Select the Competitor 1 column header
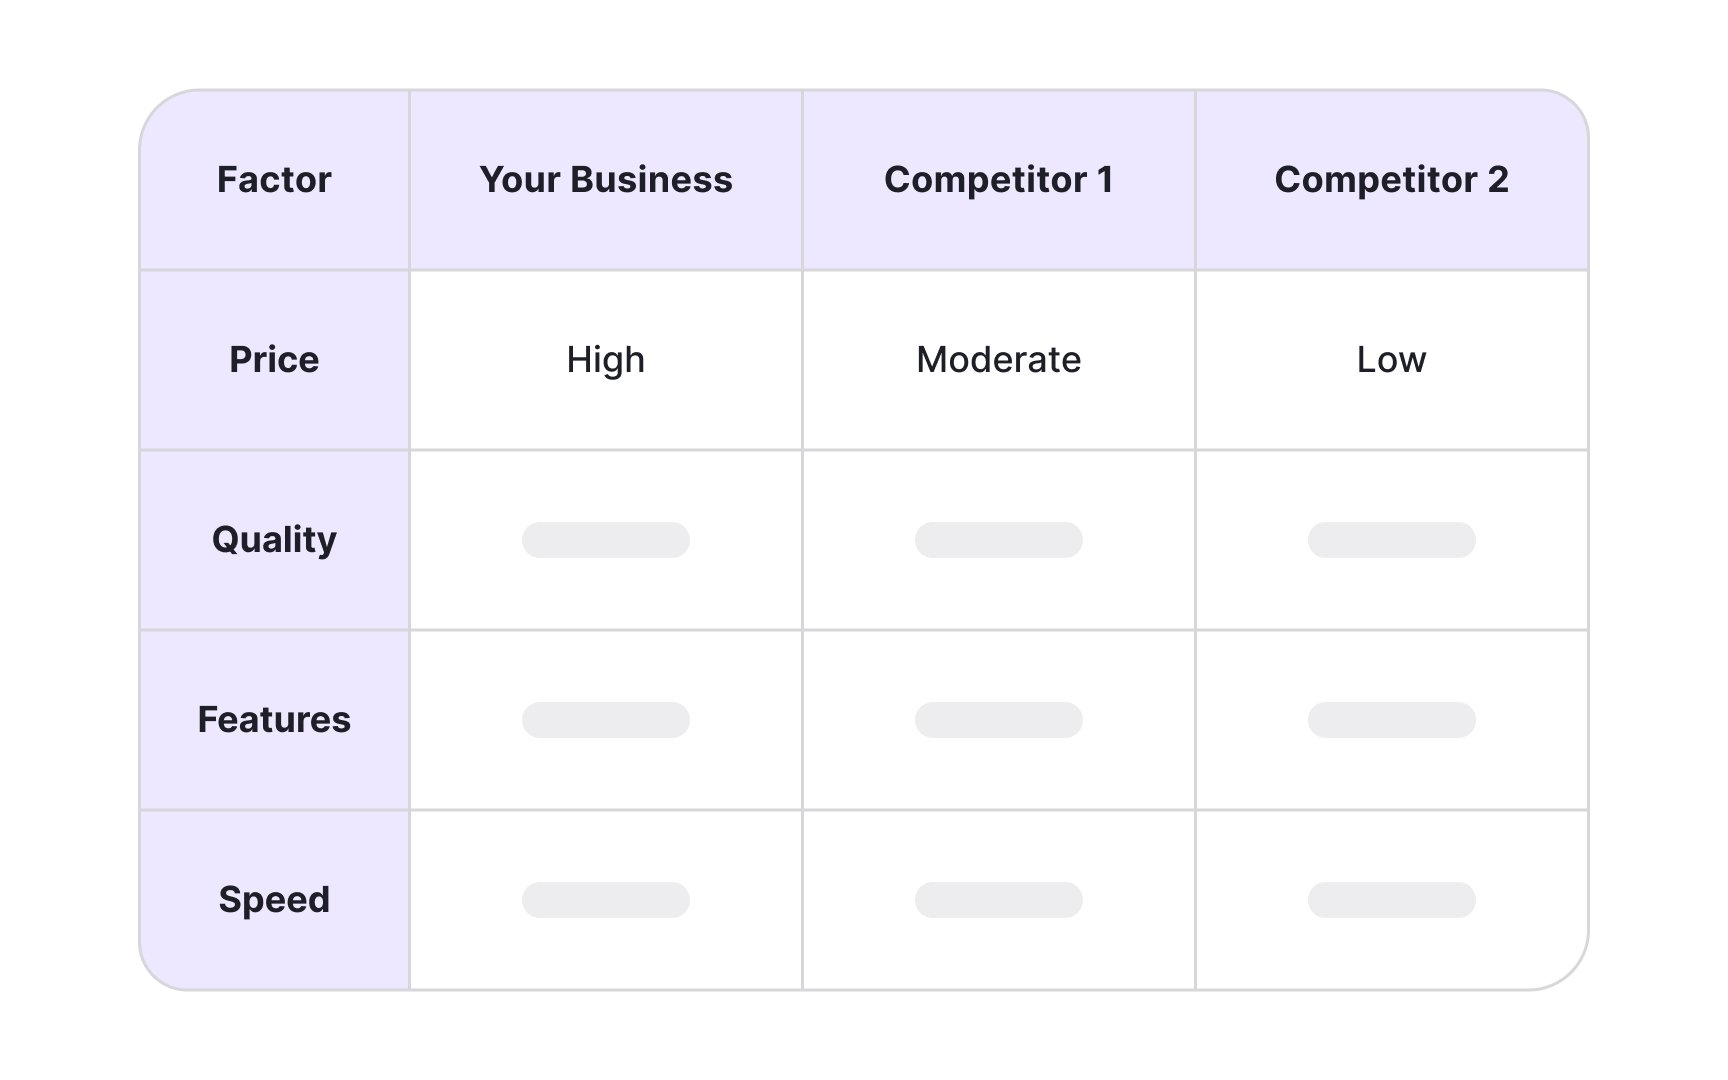 (998, 180)
